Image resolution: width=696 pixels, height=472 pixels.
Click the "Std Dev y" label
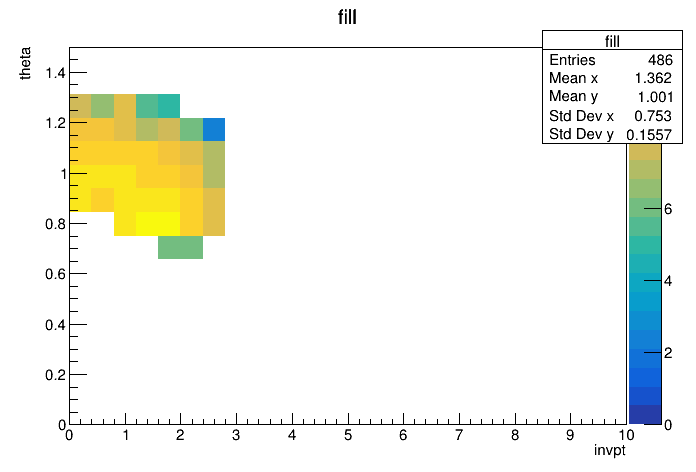pyautogui.click(x=581, y=134)
